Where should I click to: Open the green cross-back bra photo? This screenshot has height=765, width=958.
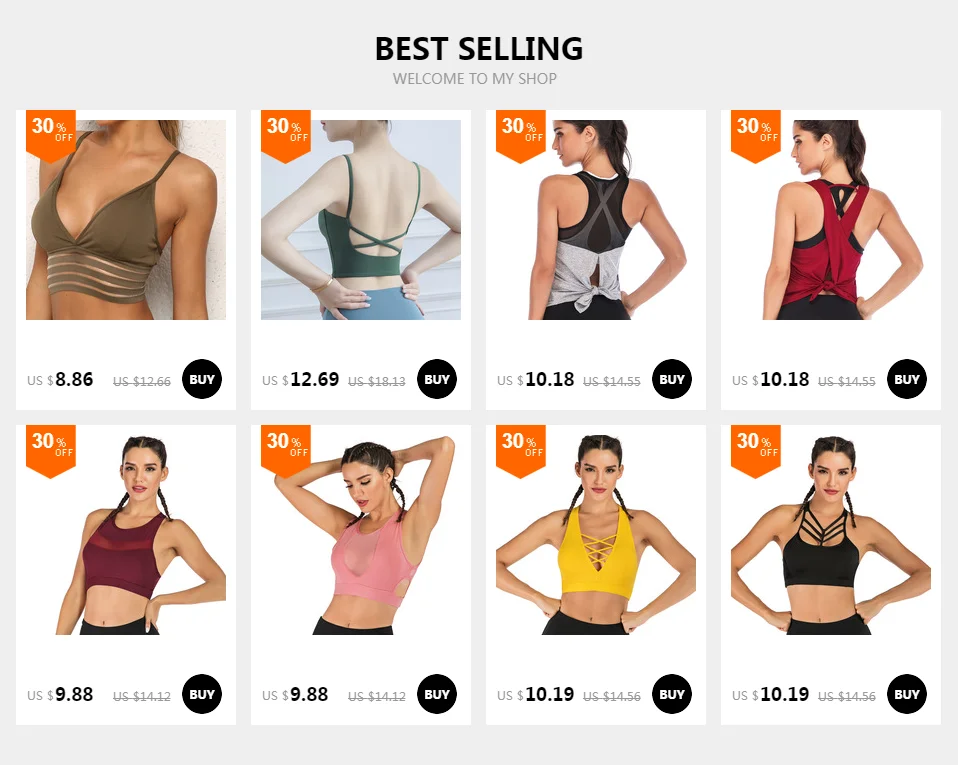(361, 220)
